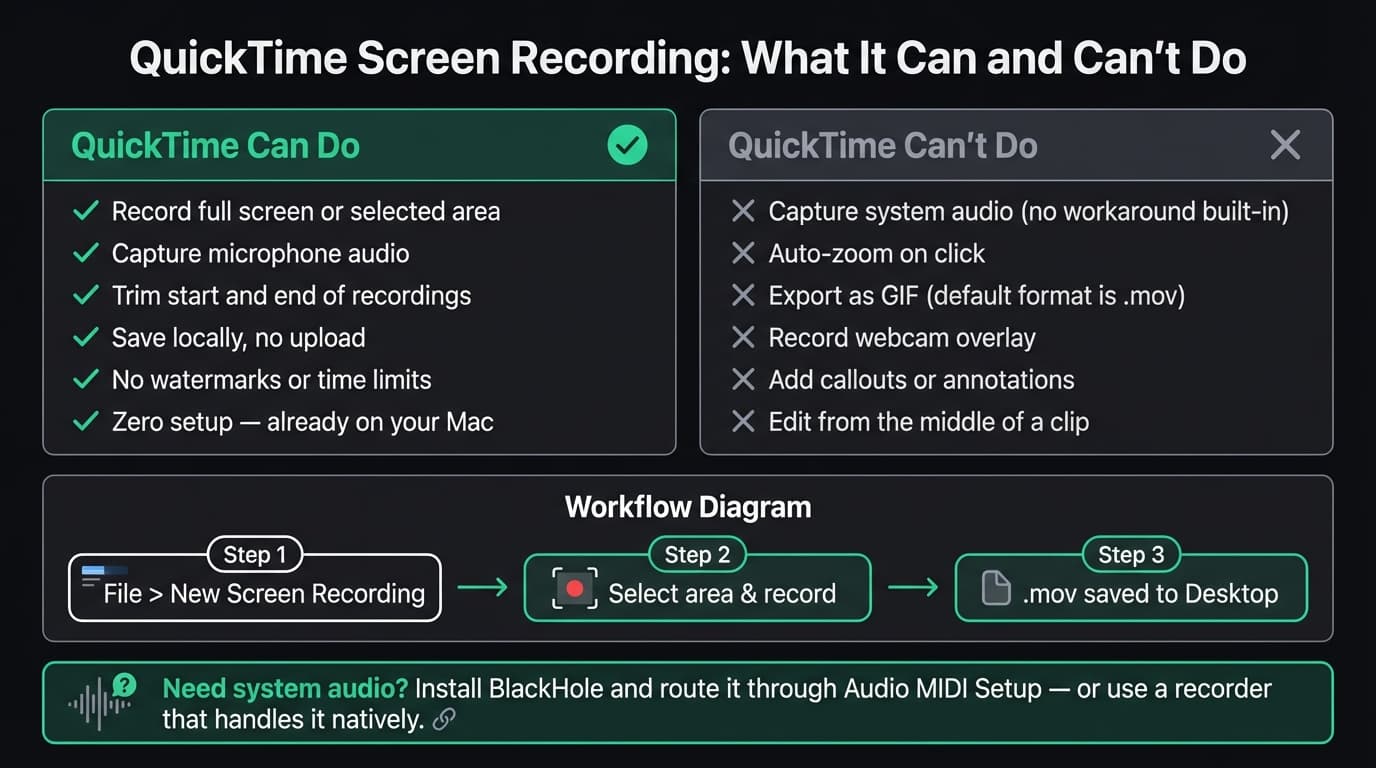Click the X beside 'Record webcam overlay'

click(743, 337)
